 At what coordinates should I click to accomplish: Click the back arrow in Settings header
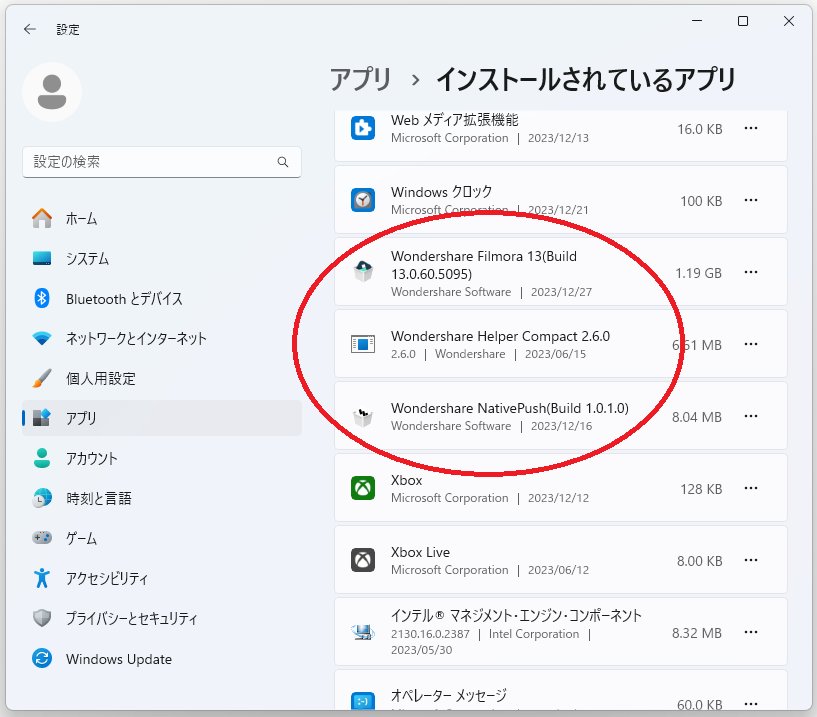pyautogui.click(x=30, y=30)
